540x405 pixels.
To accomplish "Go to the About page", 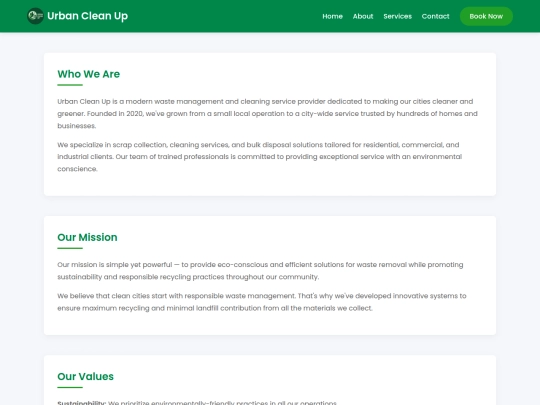I will point(363,16).
